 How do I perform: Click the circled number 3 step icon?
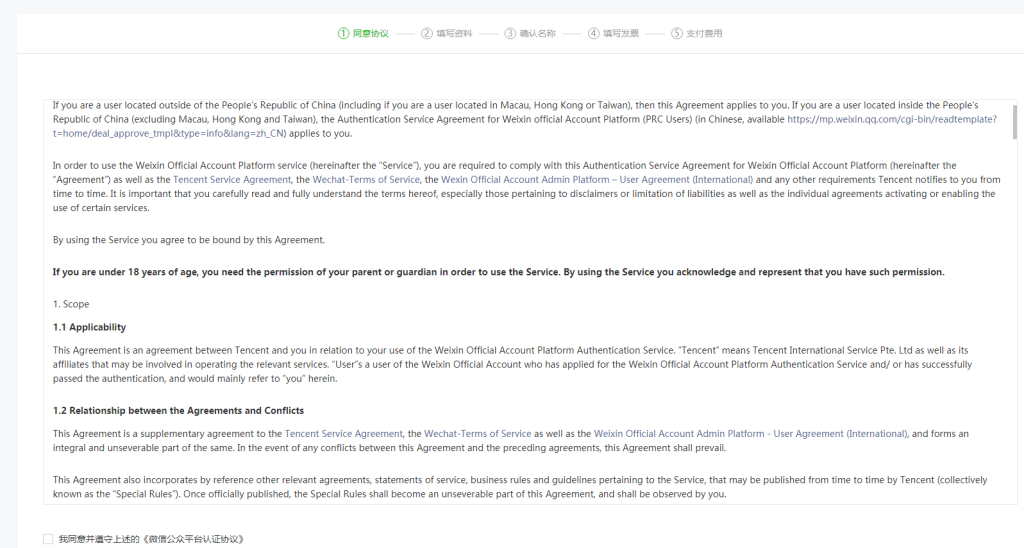[510, 33]
